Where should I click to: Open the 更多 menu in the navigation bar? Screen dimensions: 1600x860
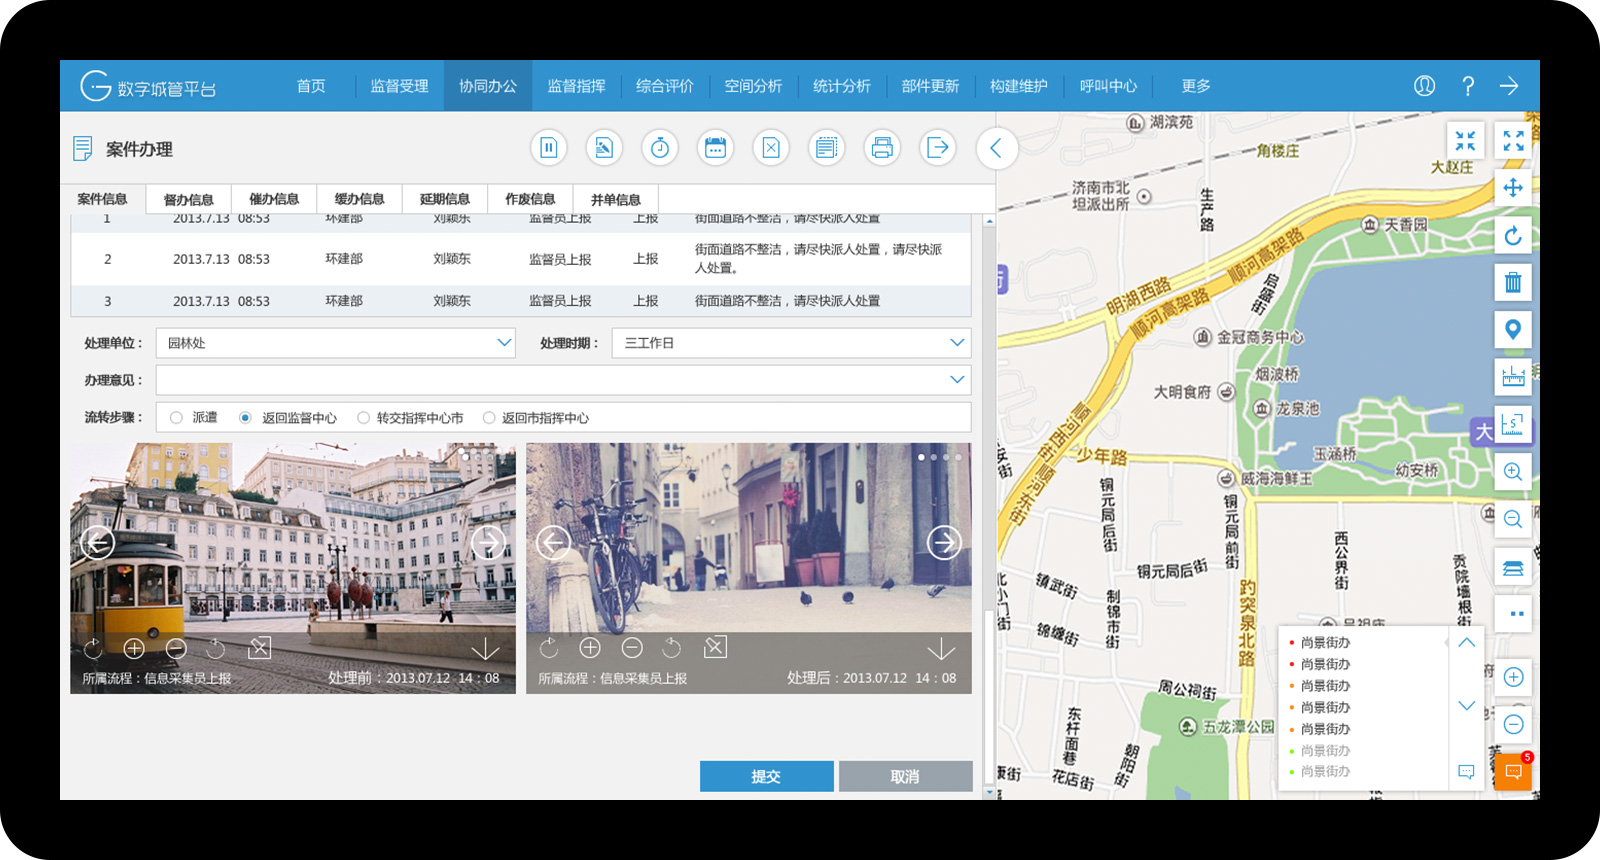[x=1195, y=86]
